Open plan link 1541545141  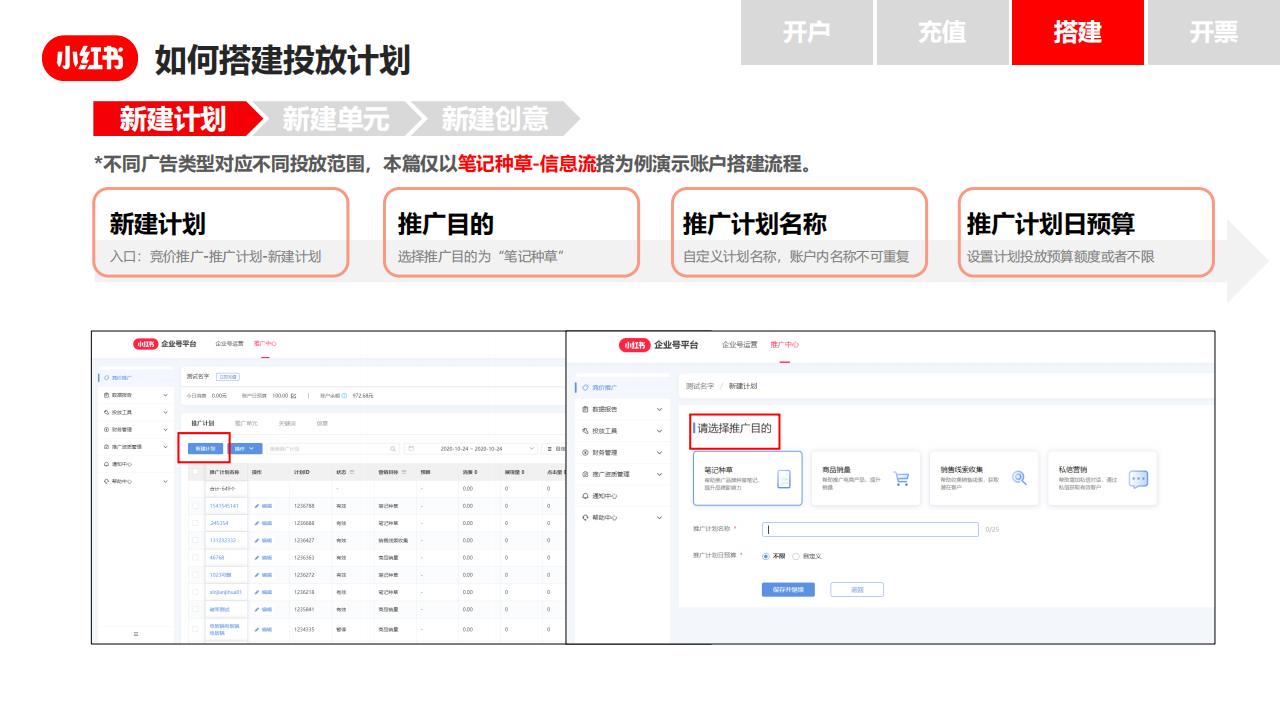pyautogui.click(x=224, y=506)
